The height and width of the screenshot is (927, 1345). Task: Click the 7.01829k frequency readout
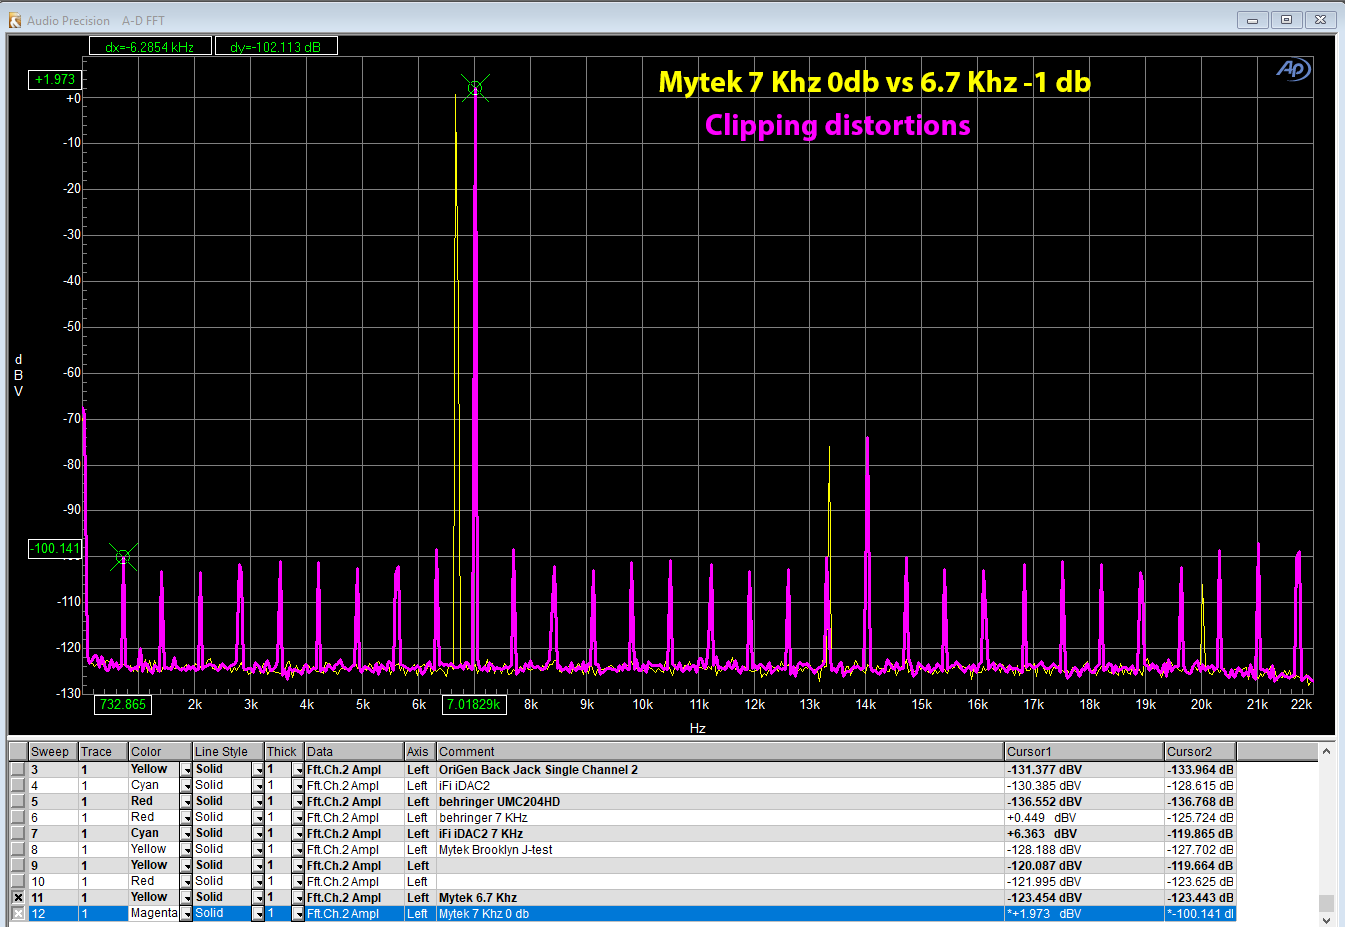click(x=474, y=704)
